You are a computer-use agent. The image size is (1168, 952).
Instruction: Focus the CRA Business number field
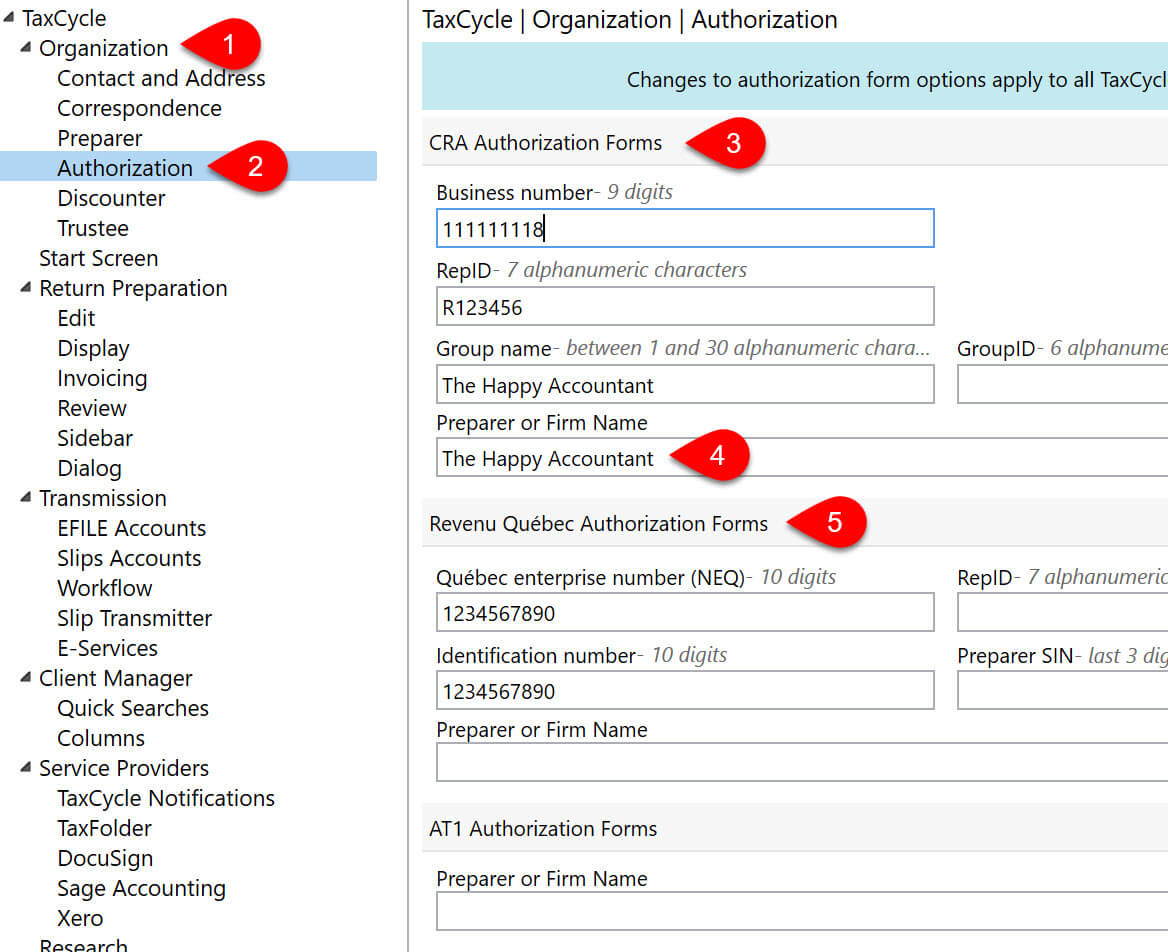685,228
